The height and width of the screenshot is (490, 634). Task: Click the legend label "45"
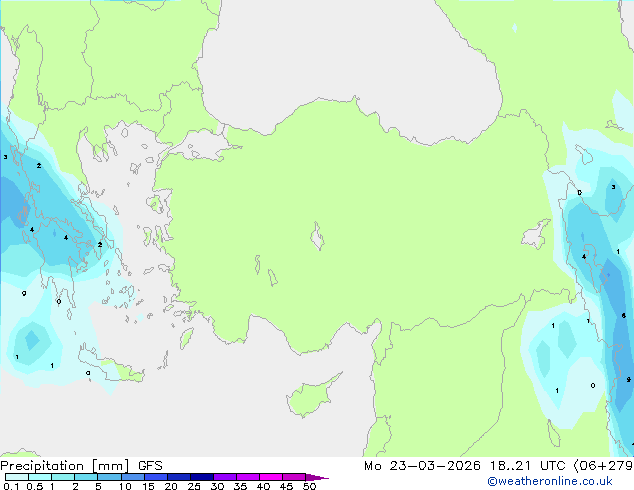tap(286, 486)
